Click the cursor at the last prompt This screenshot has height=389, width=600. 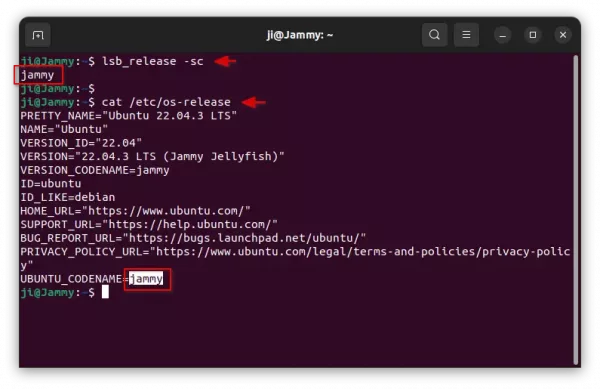coord(105,292)
